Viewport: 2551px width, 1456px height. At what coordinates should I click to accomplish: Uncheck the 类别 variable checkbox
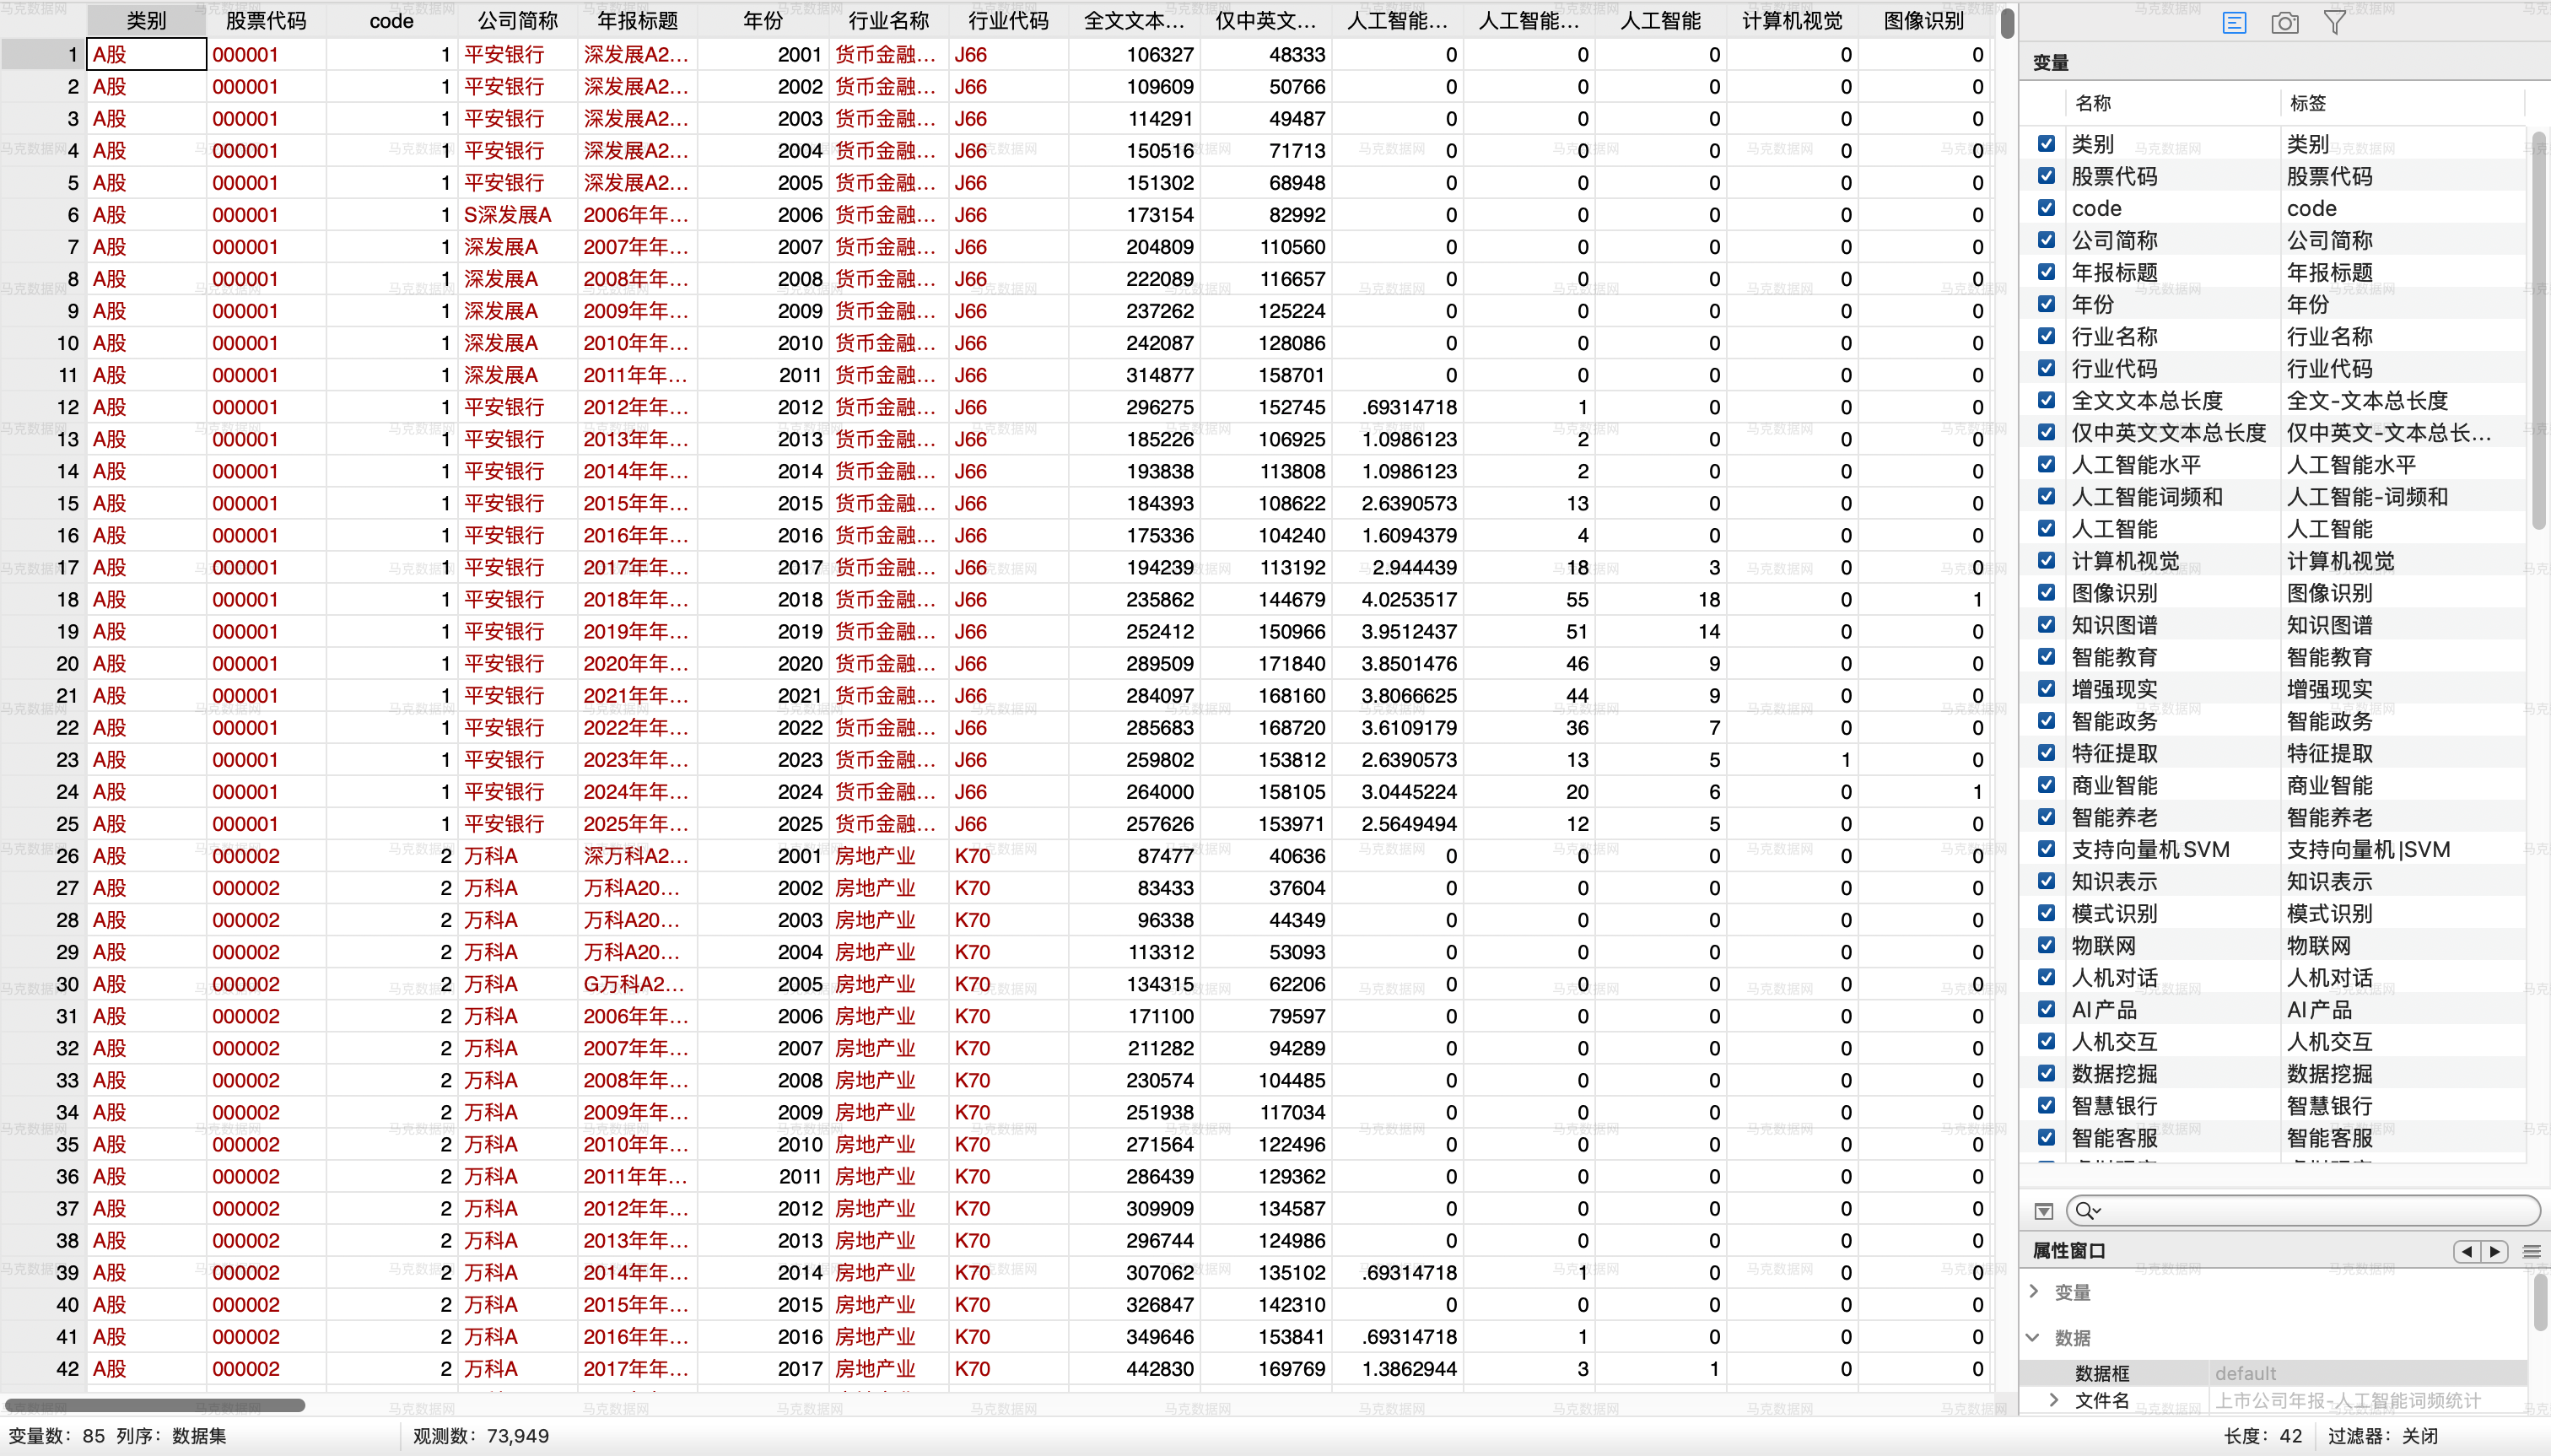[x=2046, y=144]
